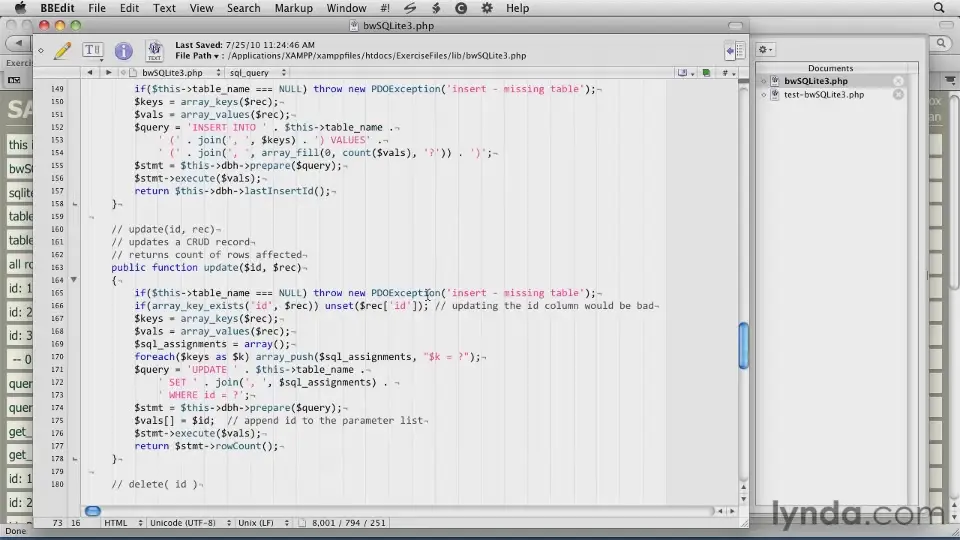Click the horizontal scroll right arrow
The image size is (960, 540).
tap(732, 511)
